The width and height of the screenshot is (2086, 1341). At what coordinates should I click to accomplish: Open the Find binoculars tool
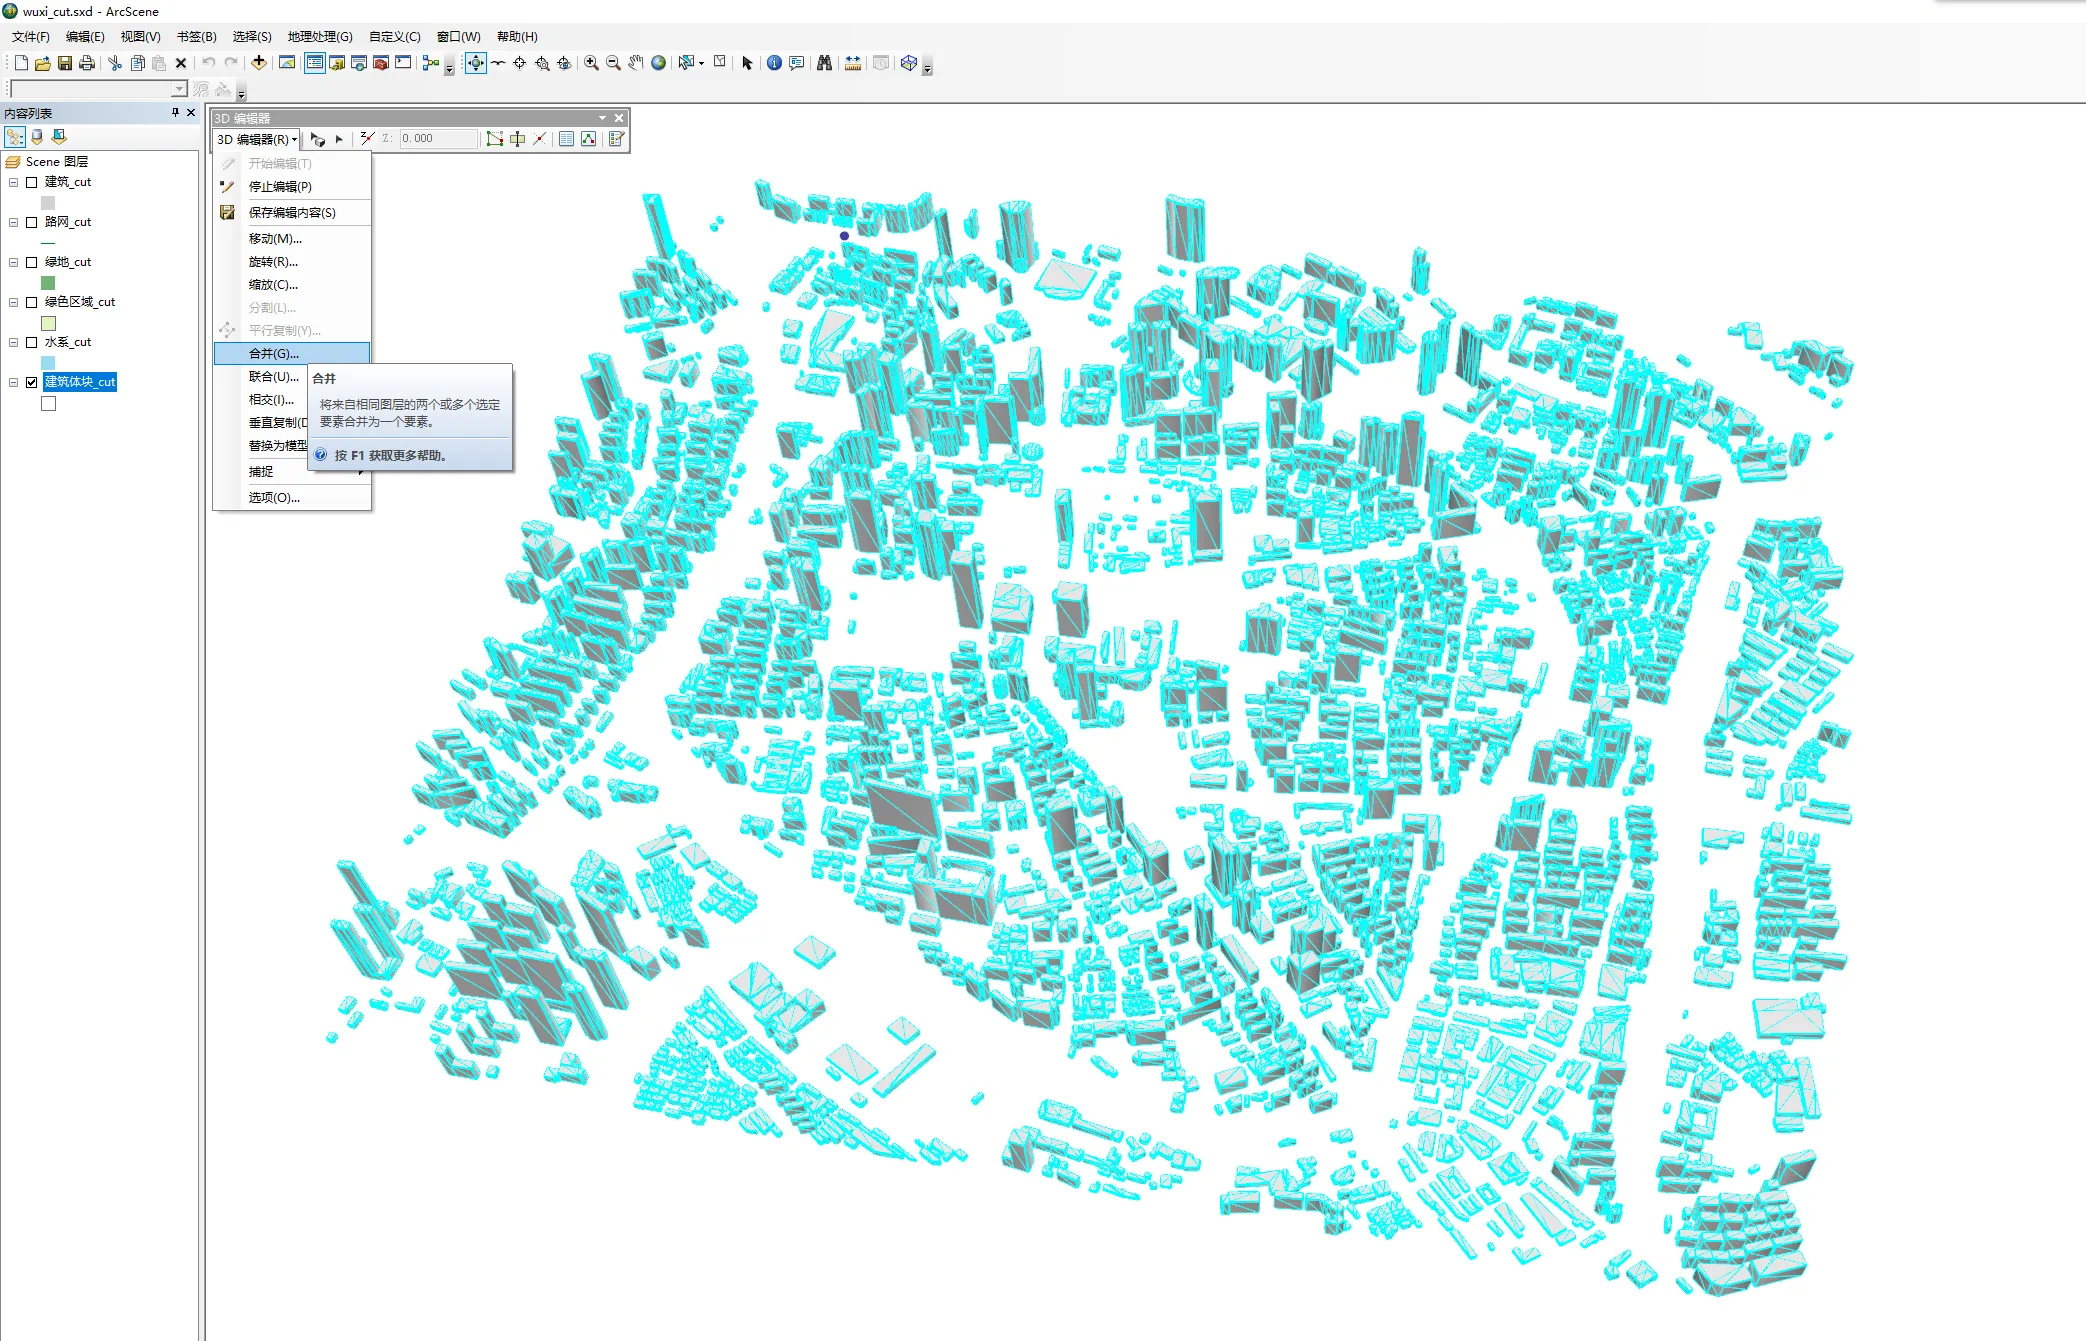coord(824,63)
